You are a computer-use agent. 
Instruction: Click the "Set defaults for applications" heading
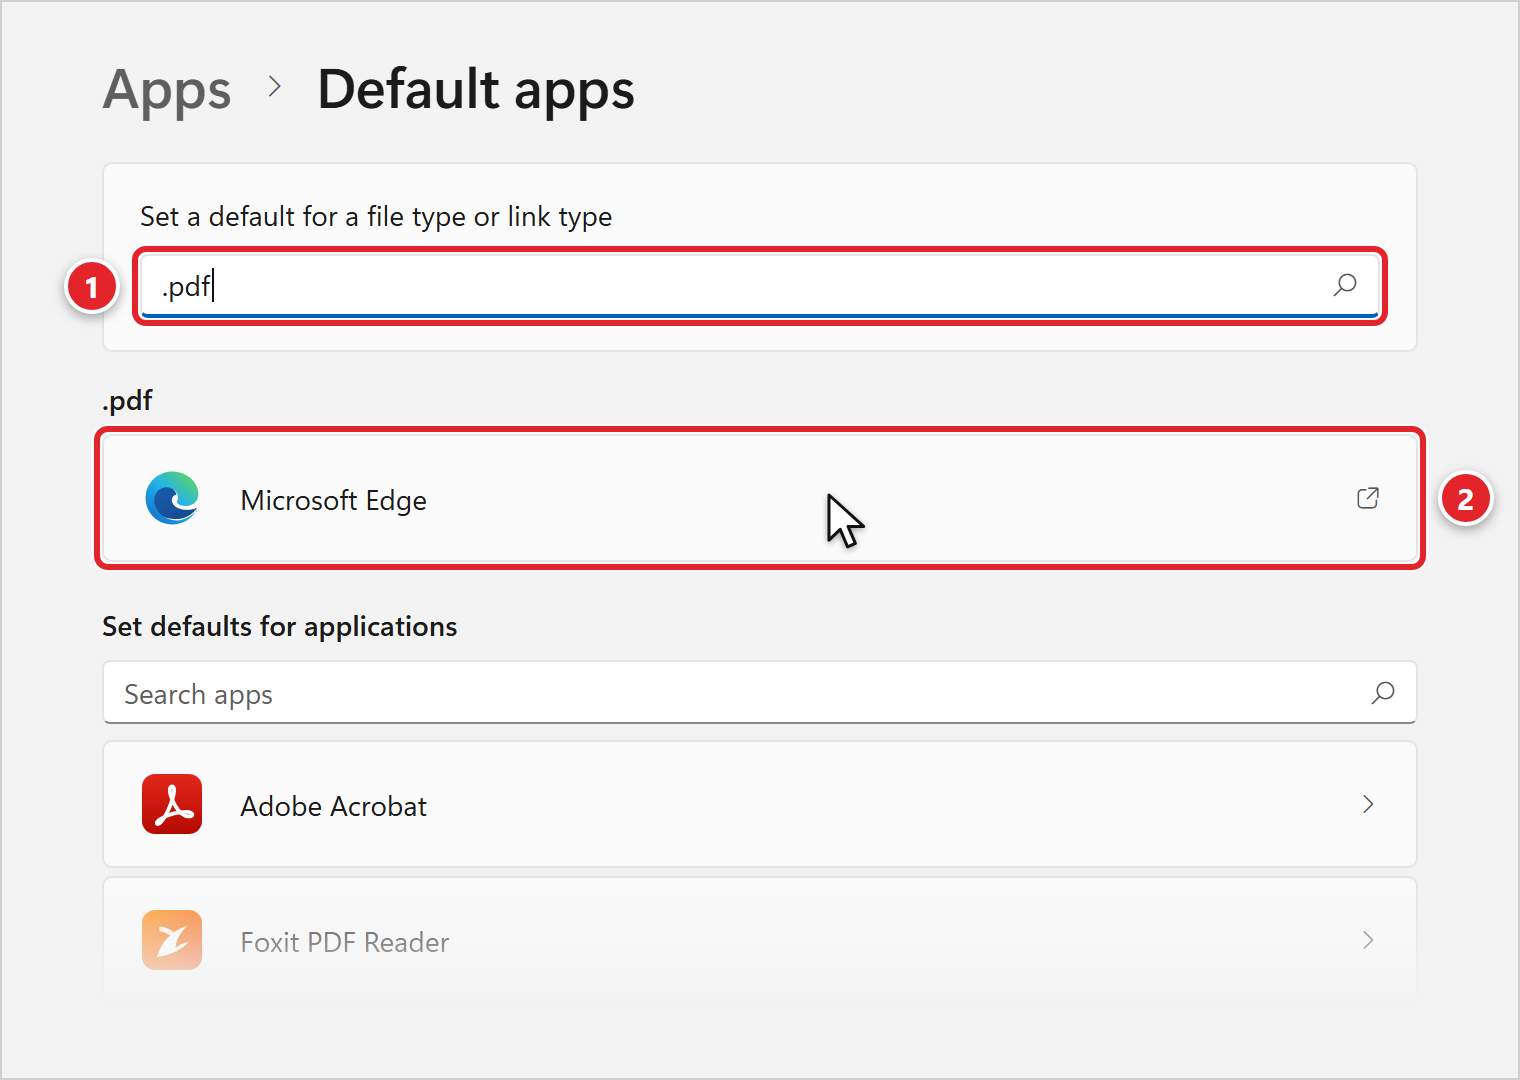pos(280,627)
